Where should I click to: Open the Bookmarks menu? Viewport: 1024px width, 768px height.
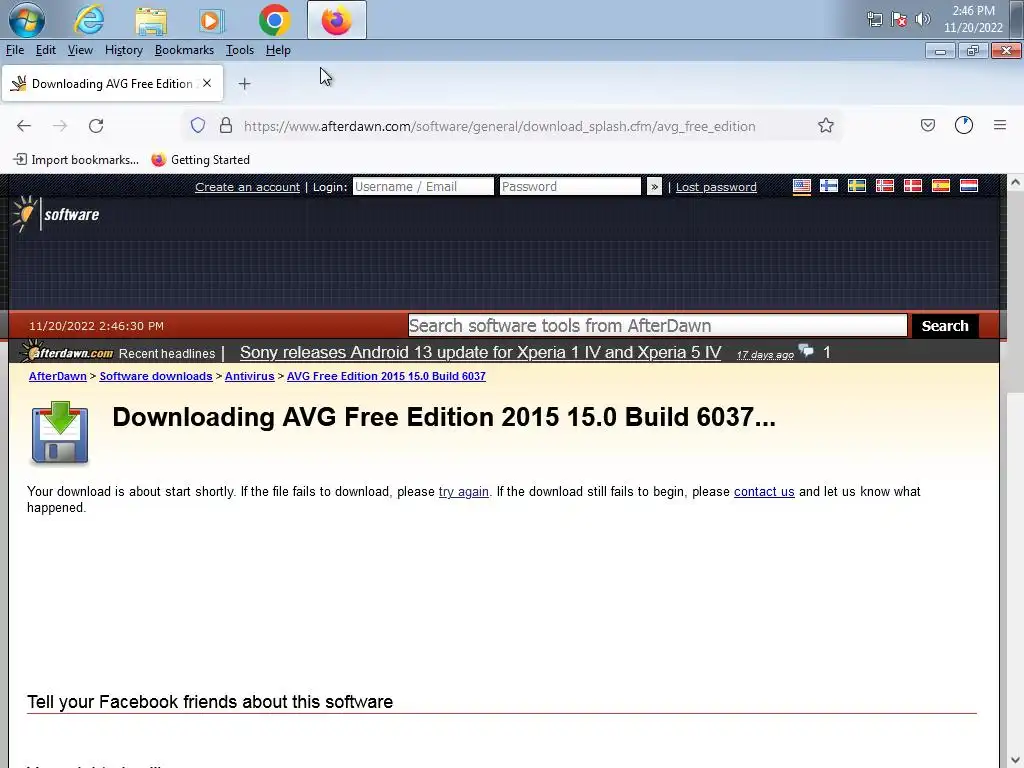coord(184,50)
